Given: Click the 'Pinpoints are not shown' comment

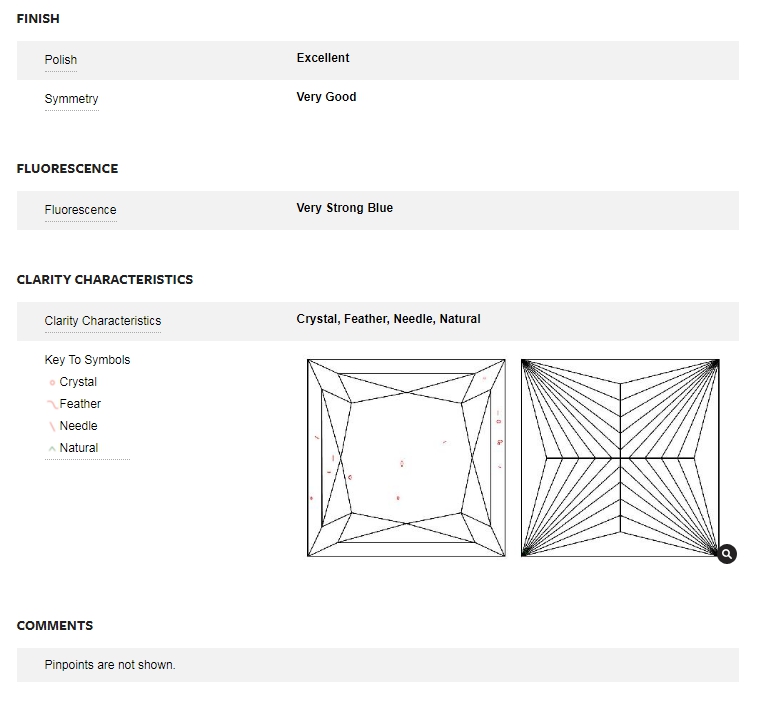Looking at the screenshot, I should [110, 665].
